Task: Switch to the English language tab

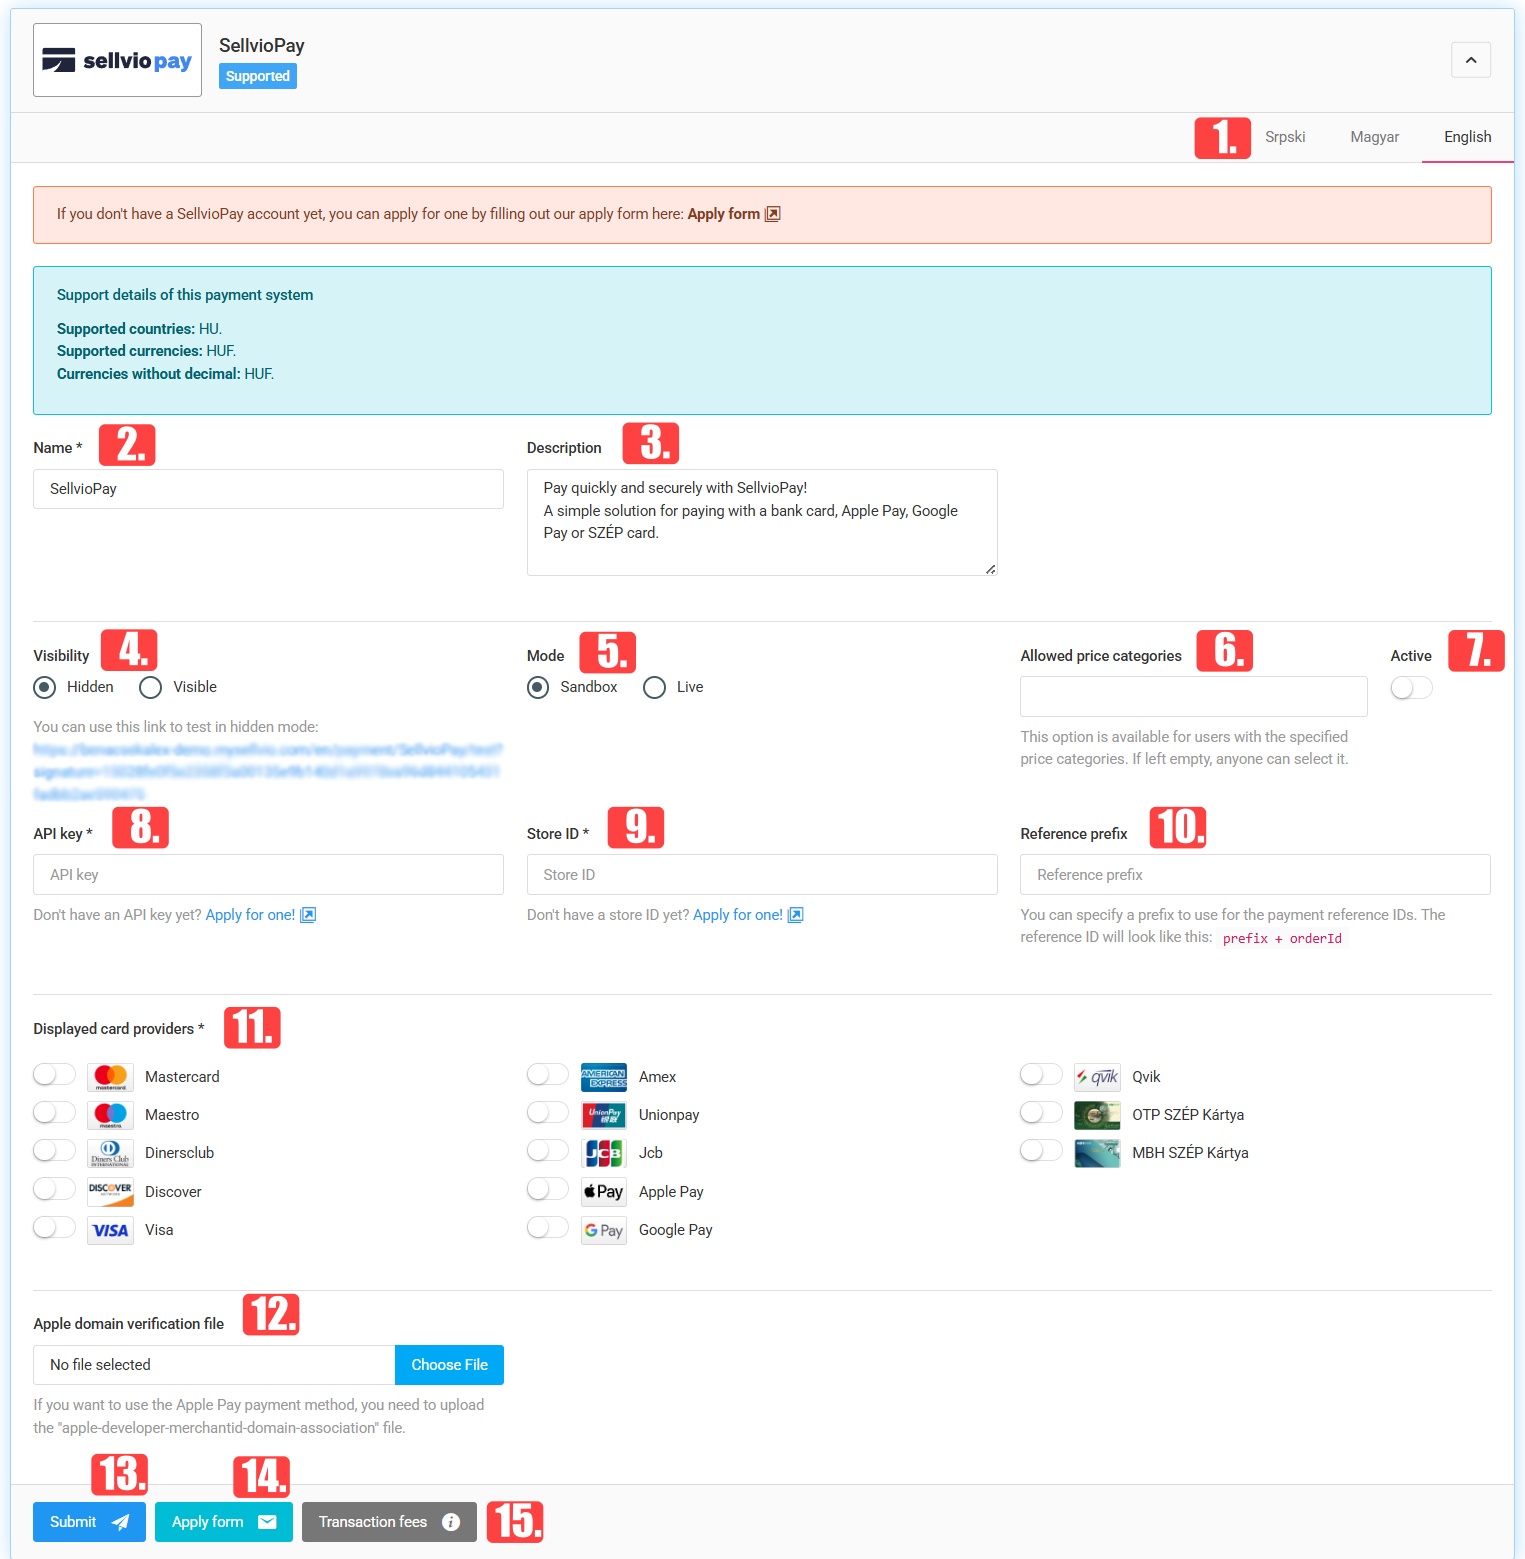Action: 1468,137
